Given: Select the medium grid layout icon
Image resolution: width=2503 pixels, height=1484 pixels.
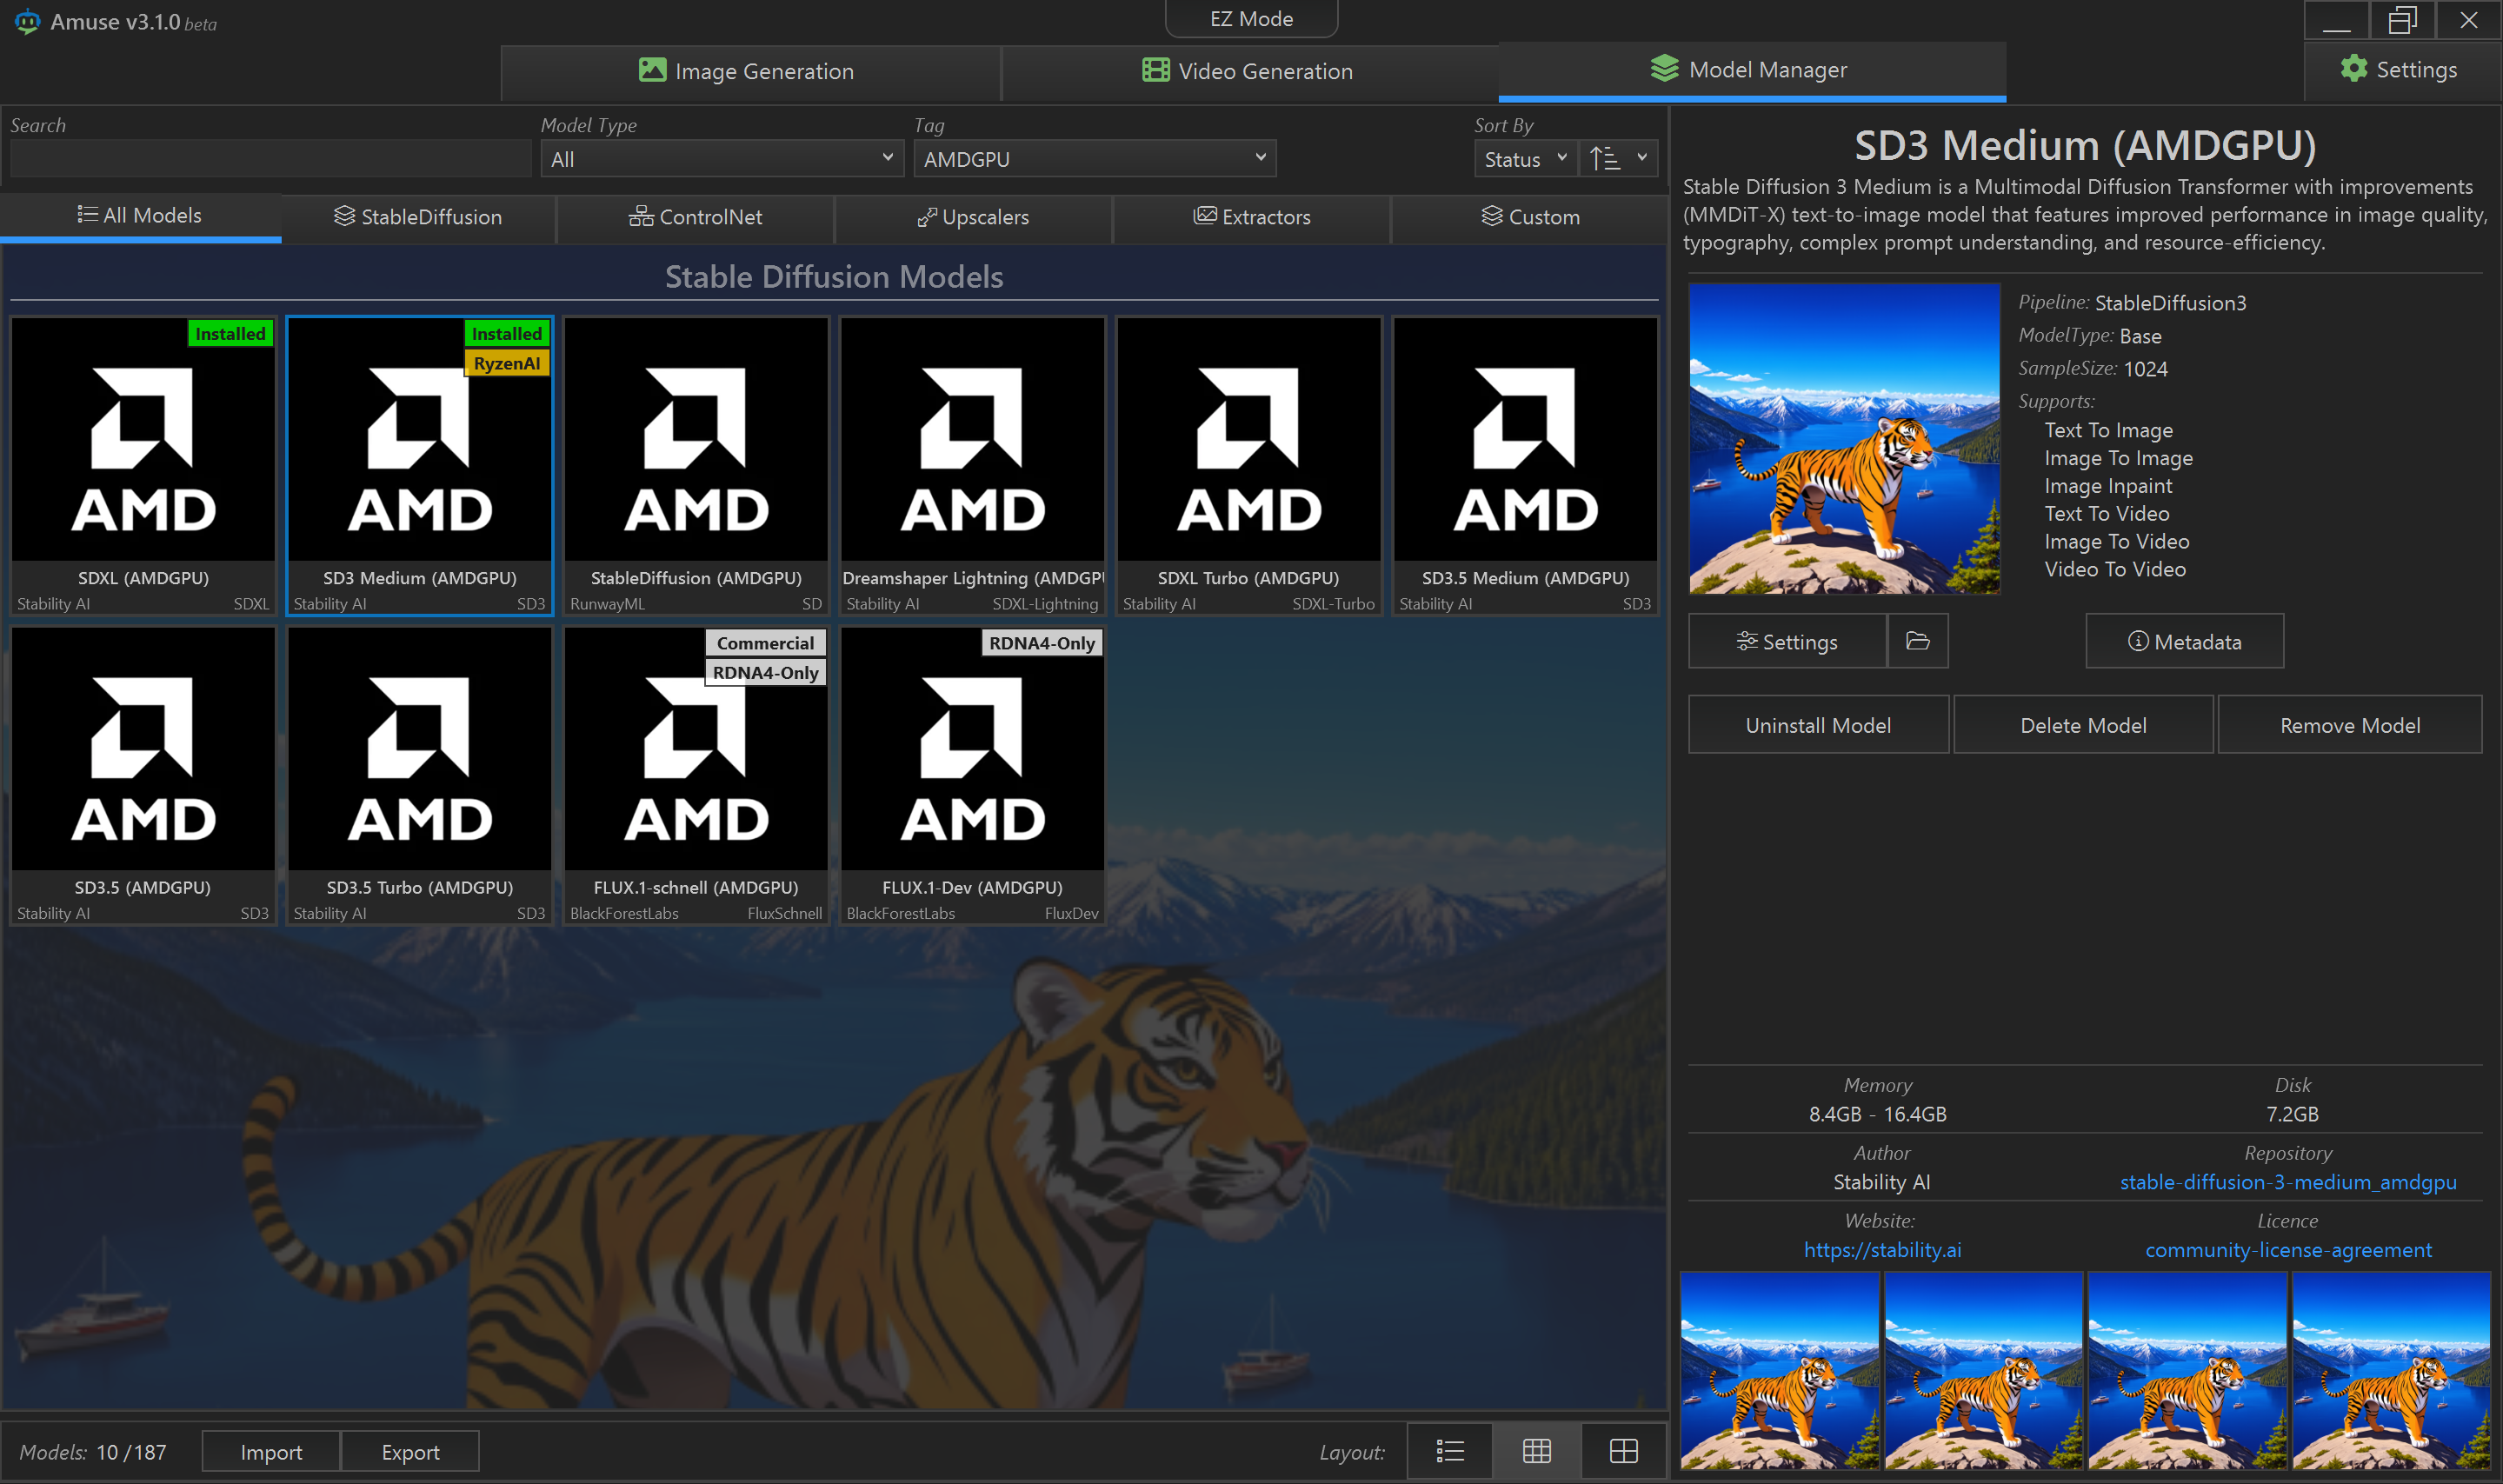Looking at the screenshot, I should point(1536,1451).
